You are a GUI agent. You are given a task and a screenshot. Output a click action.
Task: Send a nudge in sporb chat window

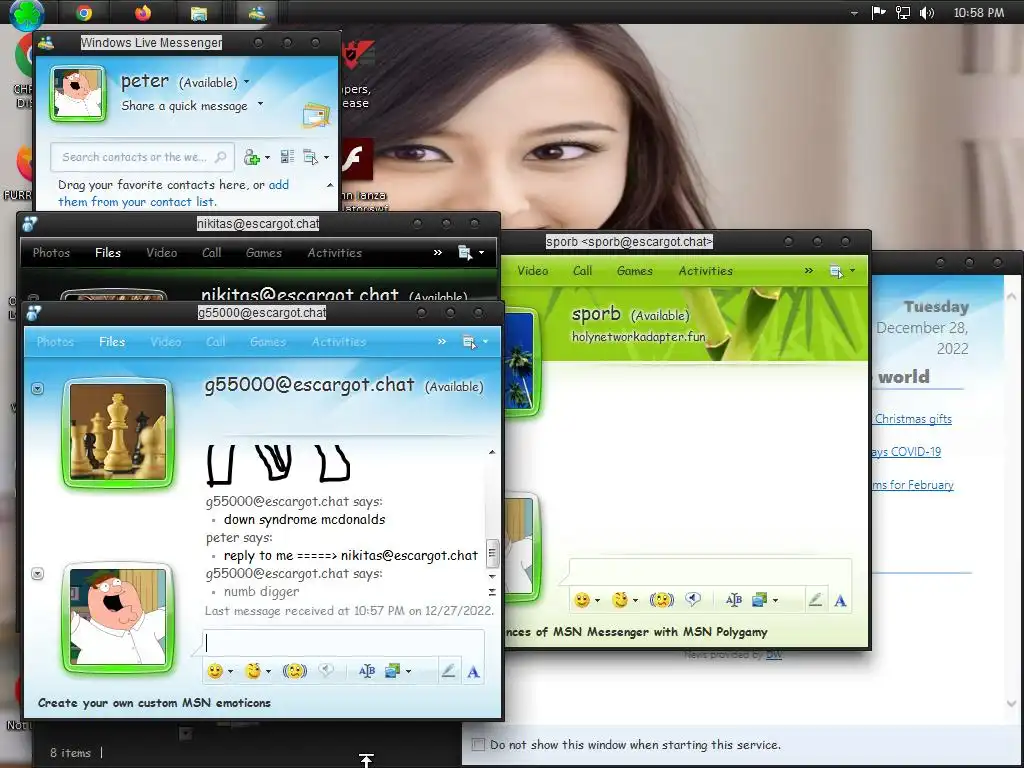coord(662,600)
